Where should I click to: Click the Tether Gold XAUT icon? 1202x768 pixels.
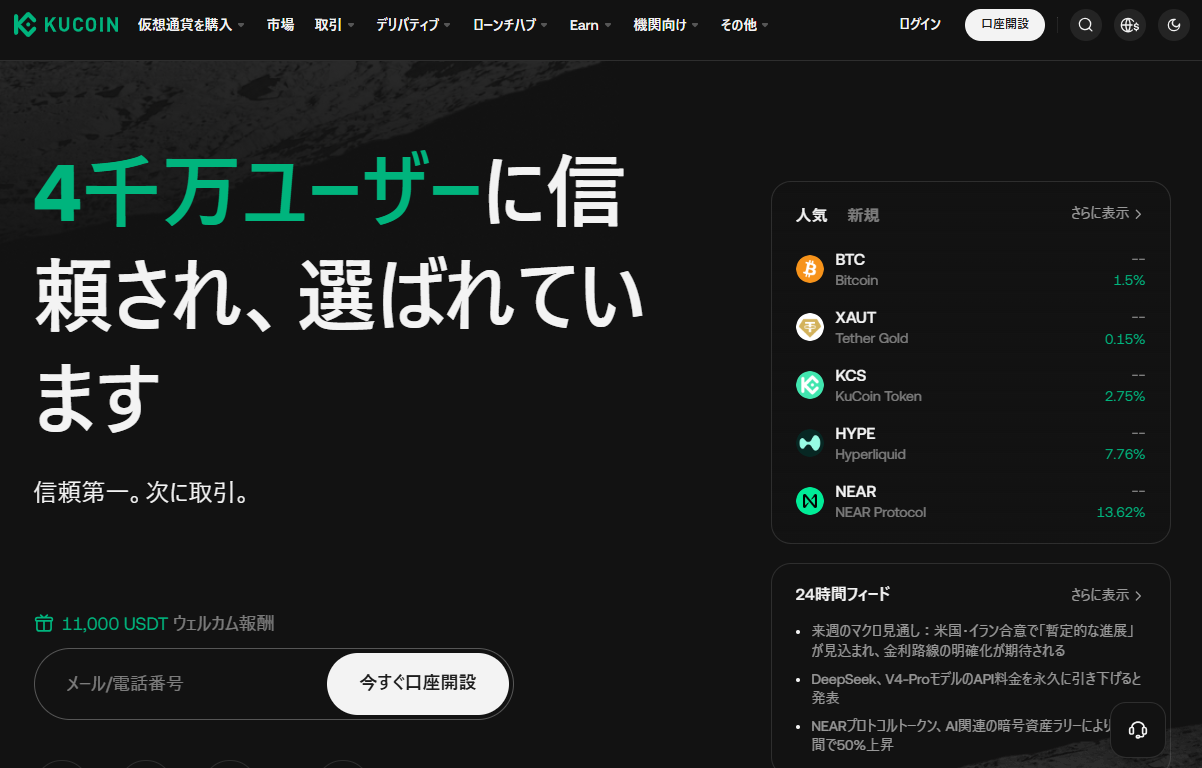point(810,327)
